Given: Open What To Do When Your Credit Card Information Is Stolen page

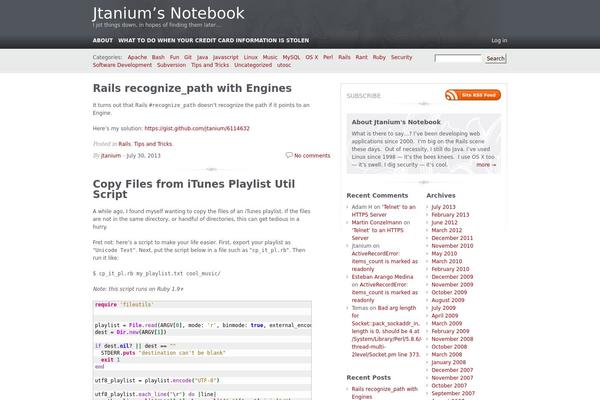Looking at the screenshot, I should pyautogui.click(x=214, y=40).
